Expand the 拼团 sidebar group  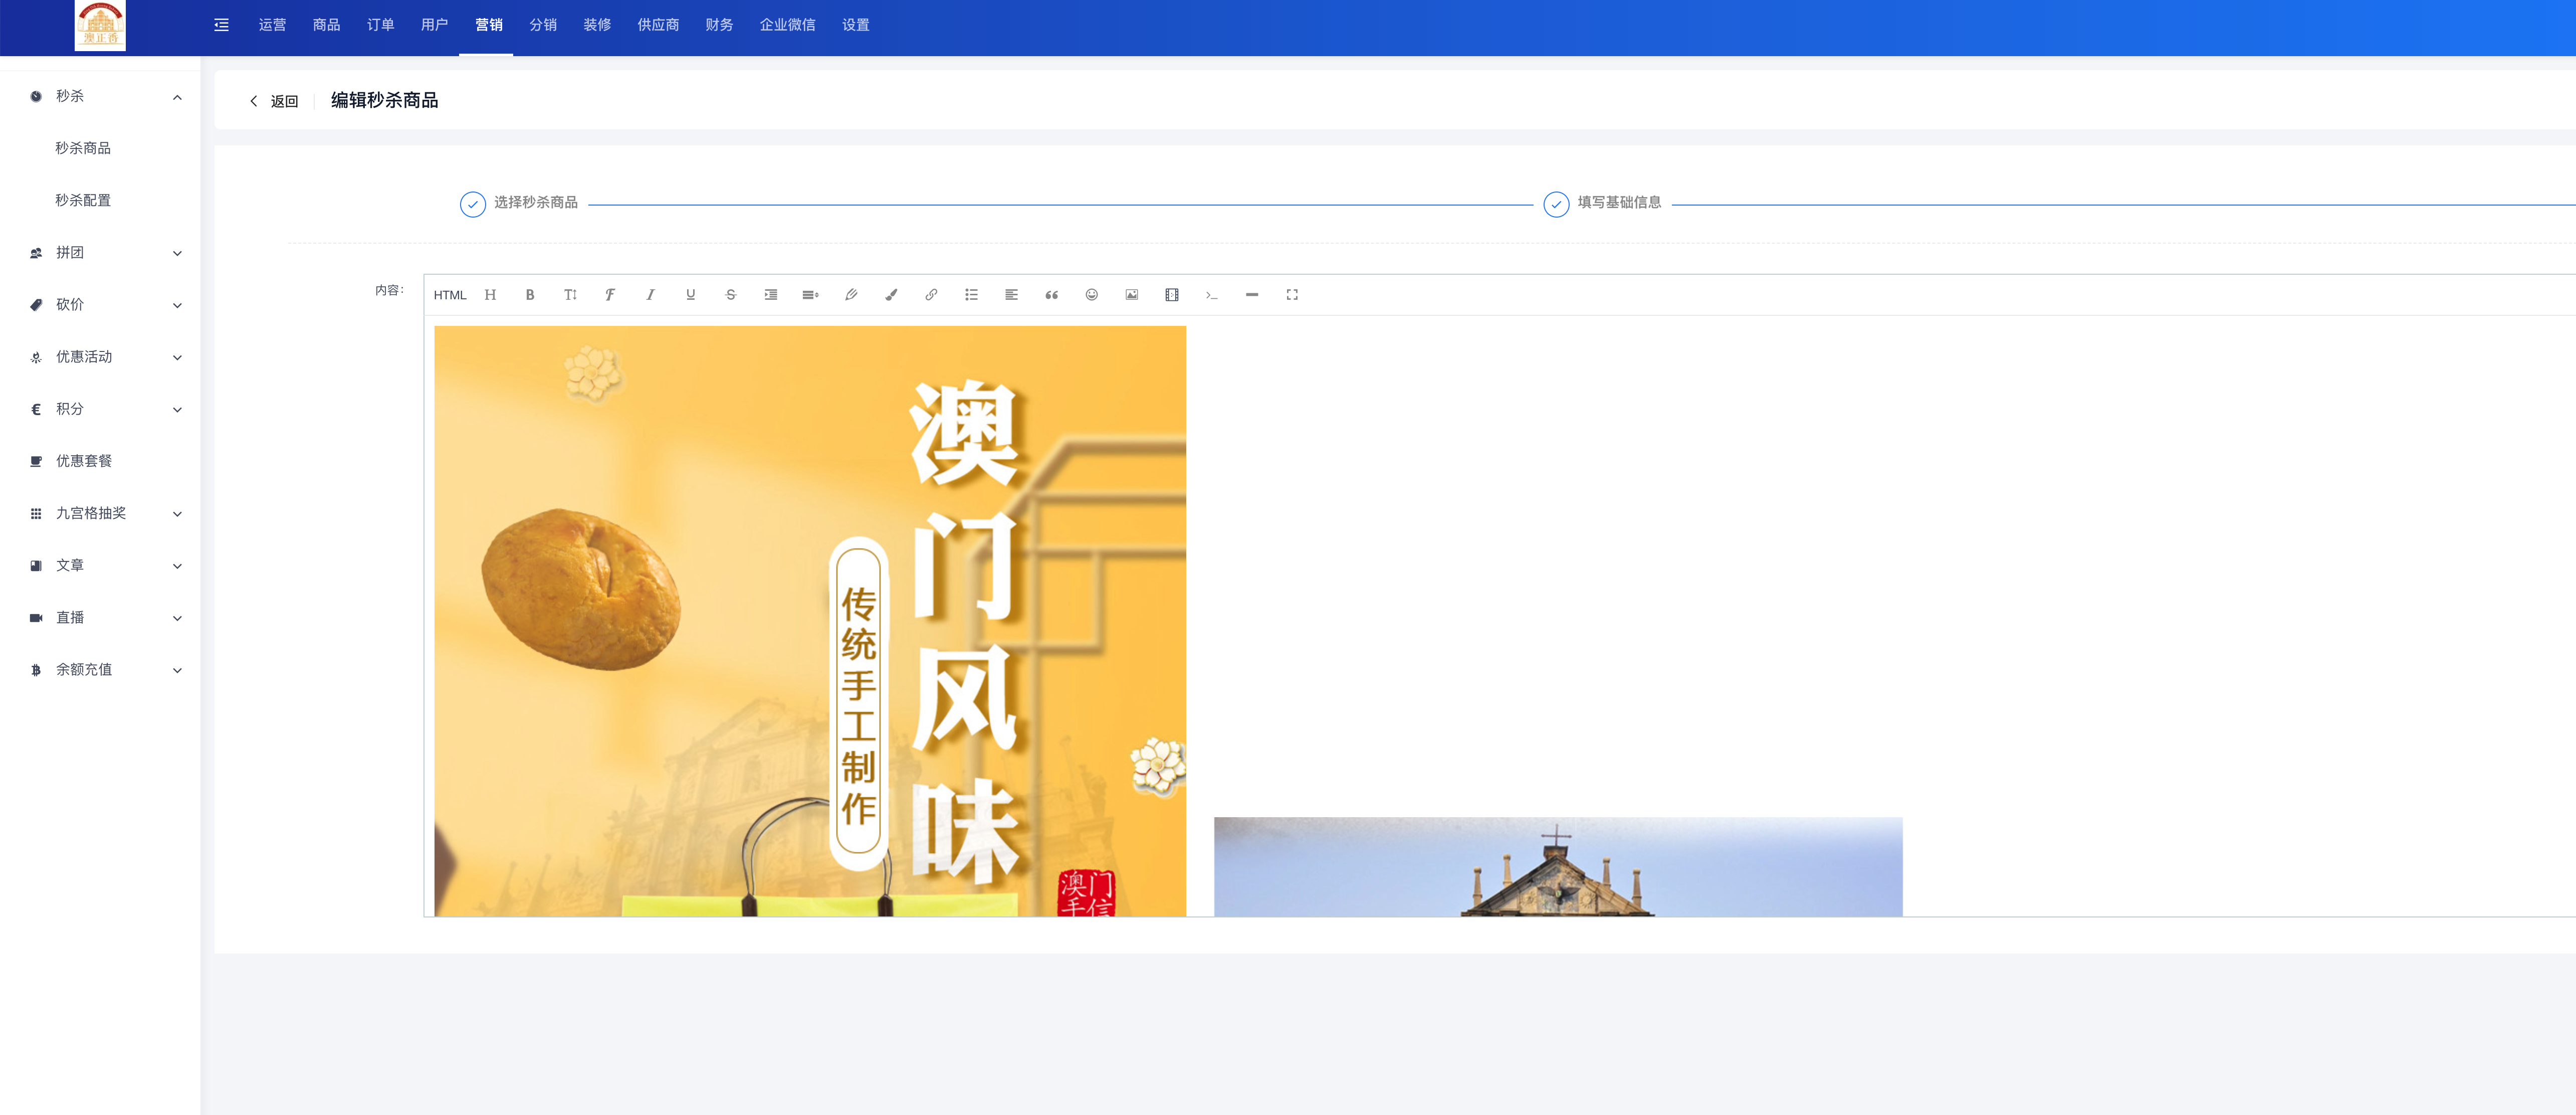100,252
